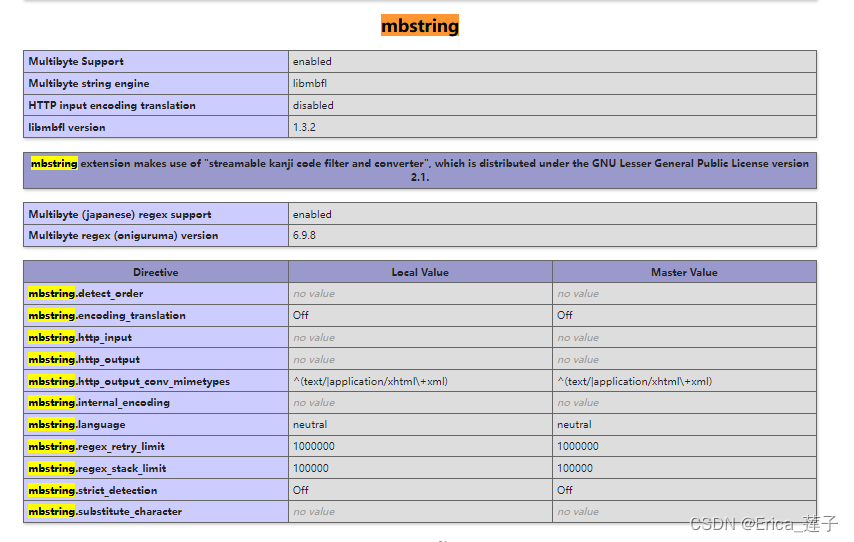Click master value 'neutral' for language
This screenshot has height=542, width=854.
(574, 424)
